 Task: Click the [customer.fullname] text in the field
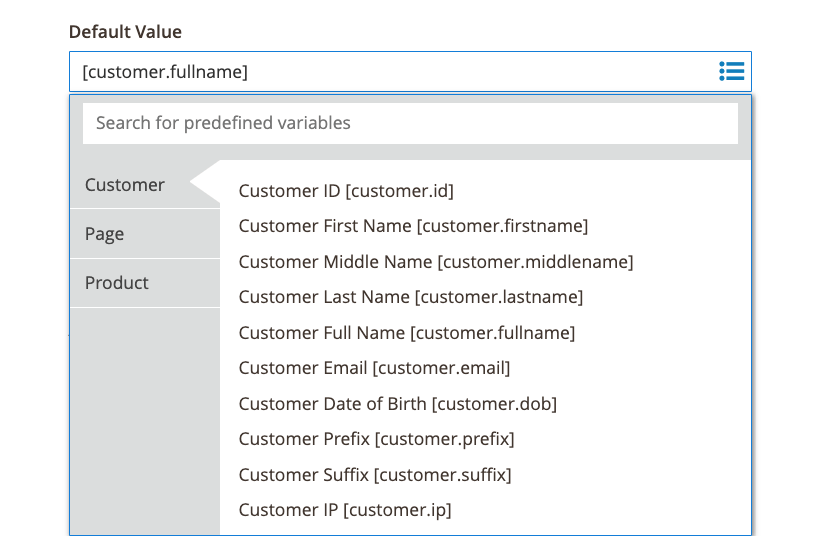click(165, 72)
